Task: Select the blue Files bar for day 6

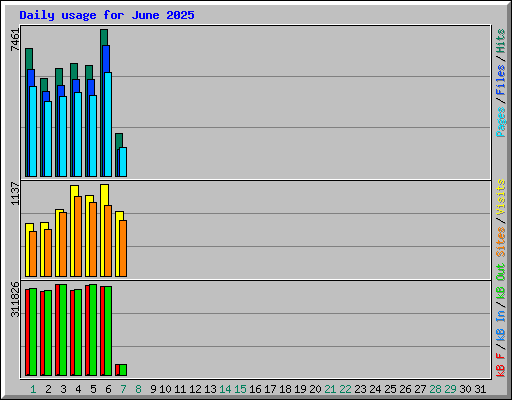Action: pos(106,58)
